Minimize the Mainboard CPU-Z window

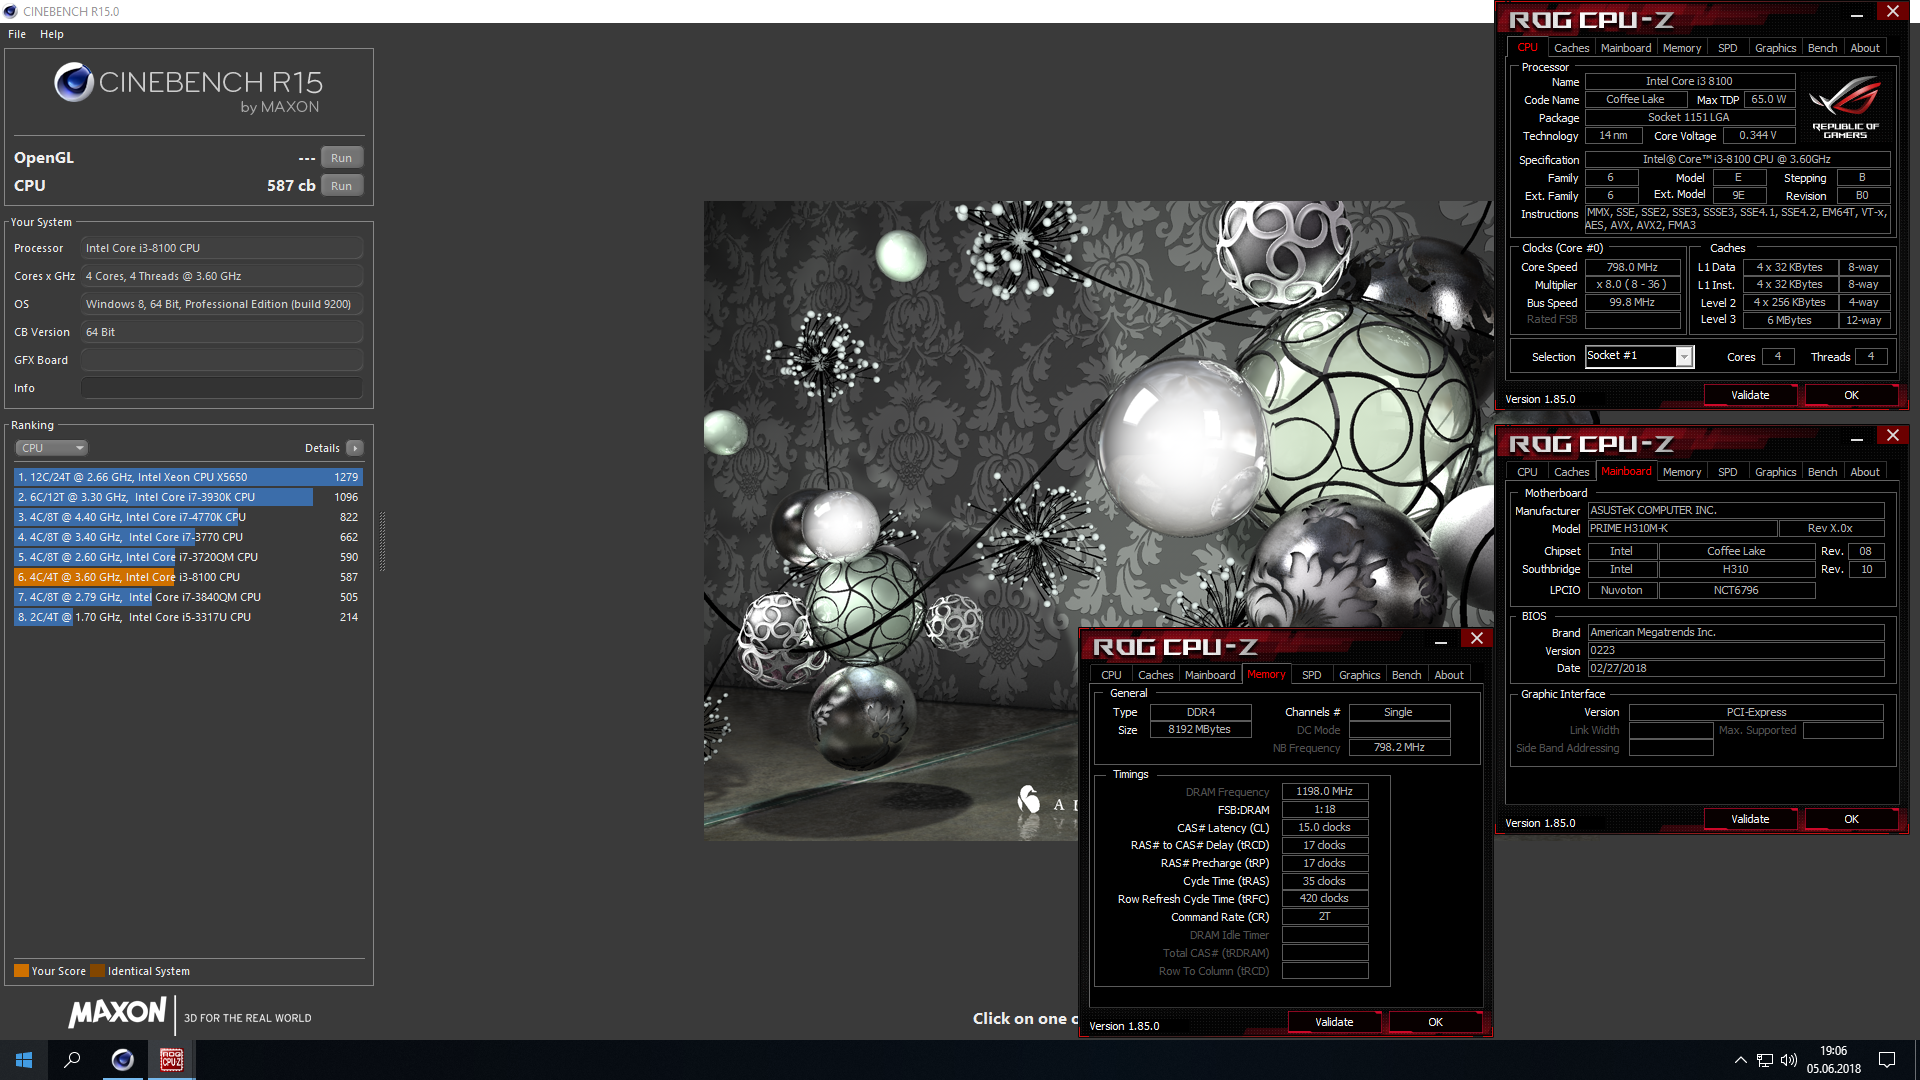click(1857, 437)
